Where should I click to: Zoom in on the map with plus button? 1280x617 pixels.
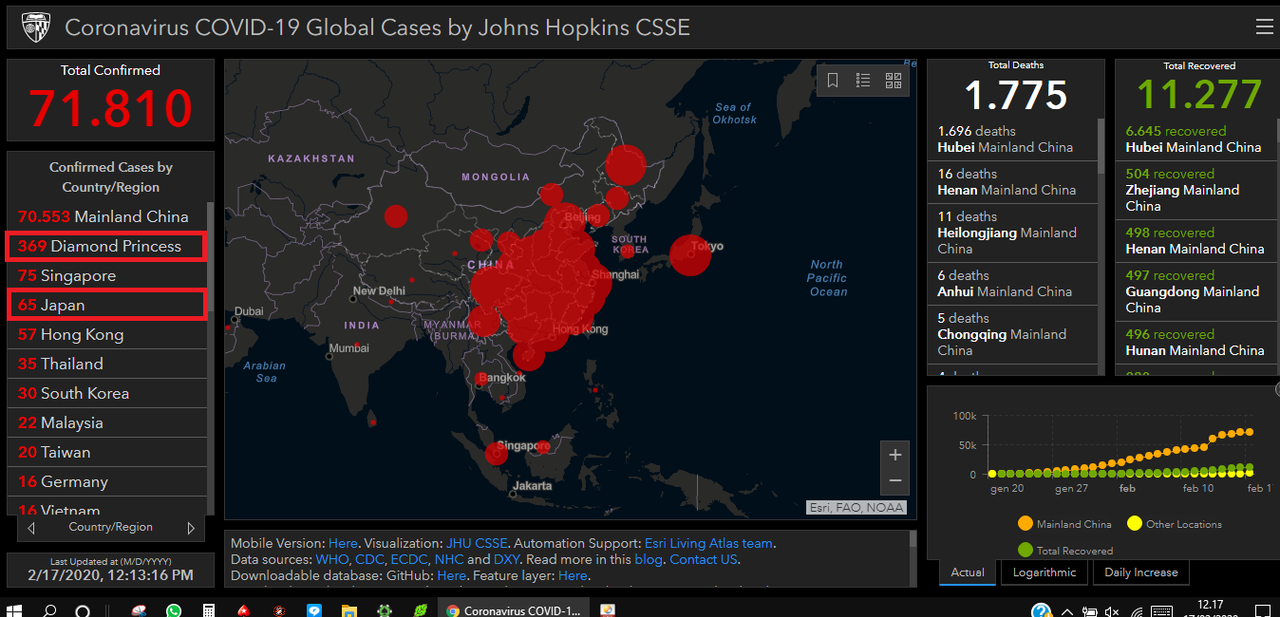coord(895,455)
